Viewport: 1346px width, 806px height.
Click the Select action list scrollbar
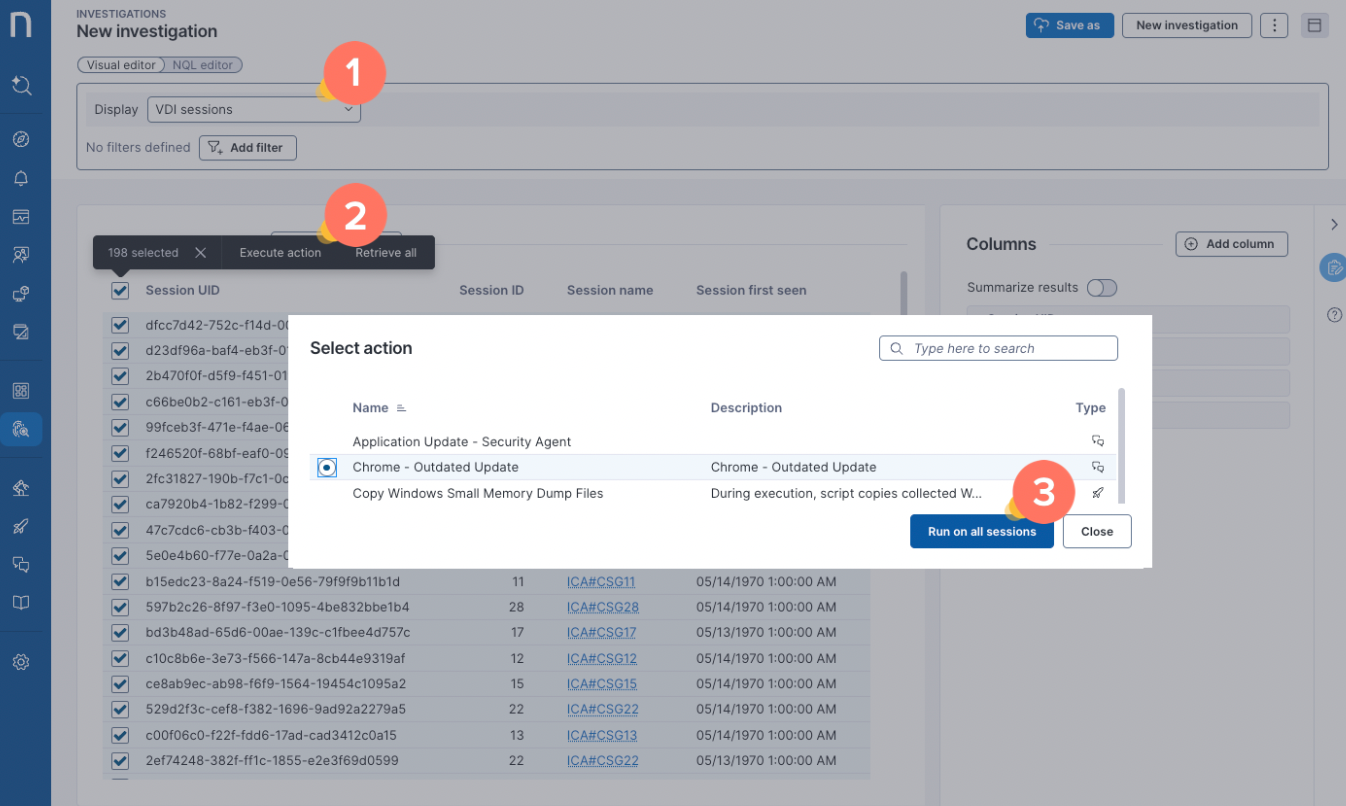(x=1121, y=445)
